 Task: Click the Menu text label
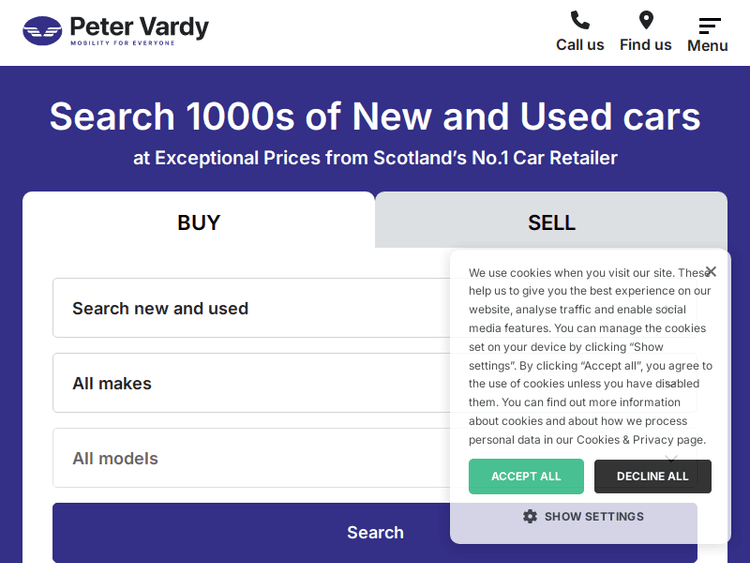pos(707,46)
